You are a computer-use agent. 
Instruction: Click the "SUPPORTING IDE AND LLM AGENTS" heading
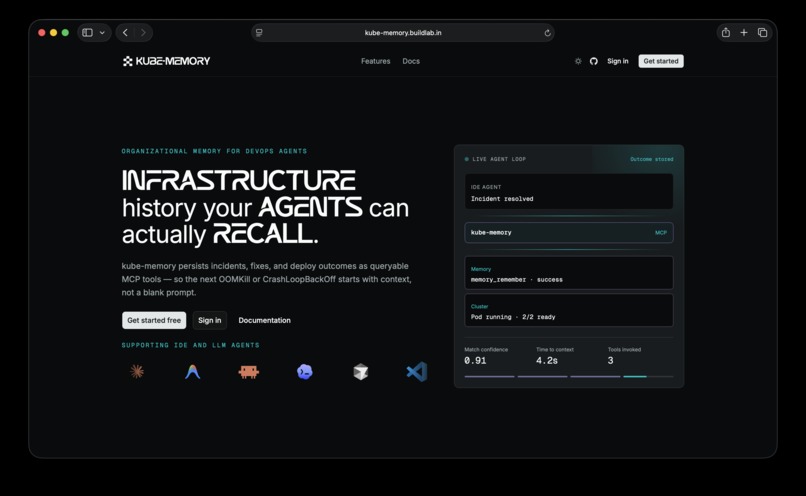tap(190, 345)
